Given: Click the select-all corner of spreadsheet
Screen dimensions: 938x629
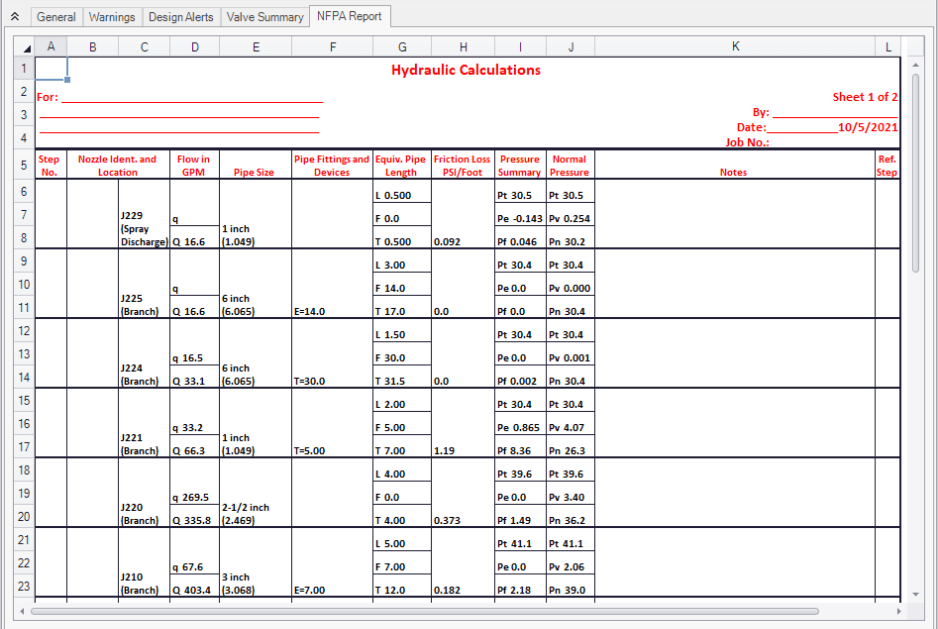Looking at the screenshot, I should click(25, 47).
